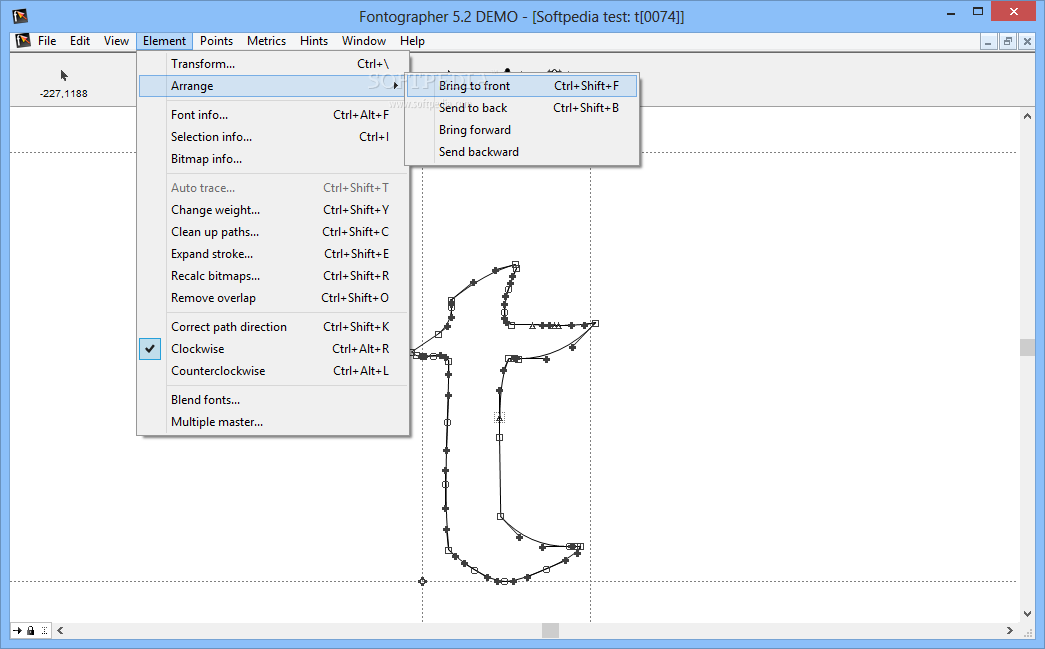Open the Hints menu
This screenshot has width=1045, height=649.
point(314,41)
